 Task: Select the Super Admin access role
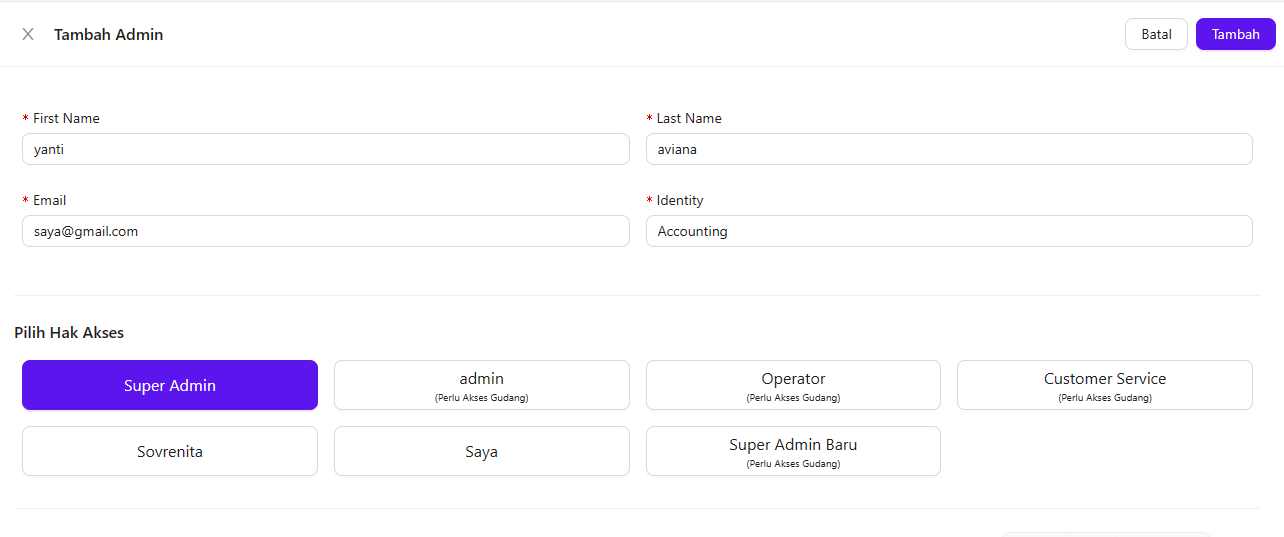170,385
